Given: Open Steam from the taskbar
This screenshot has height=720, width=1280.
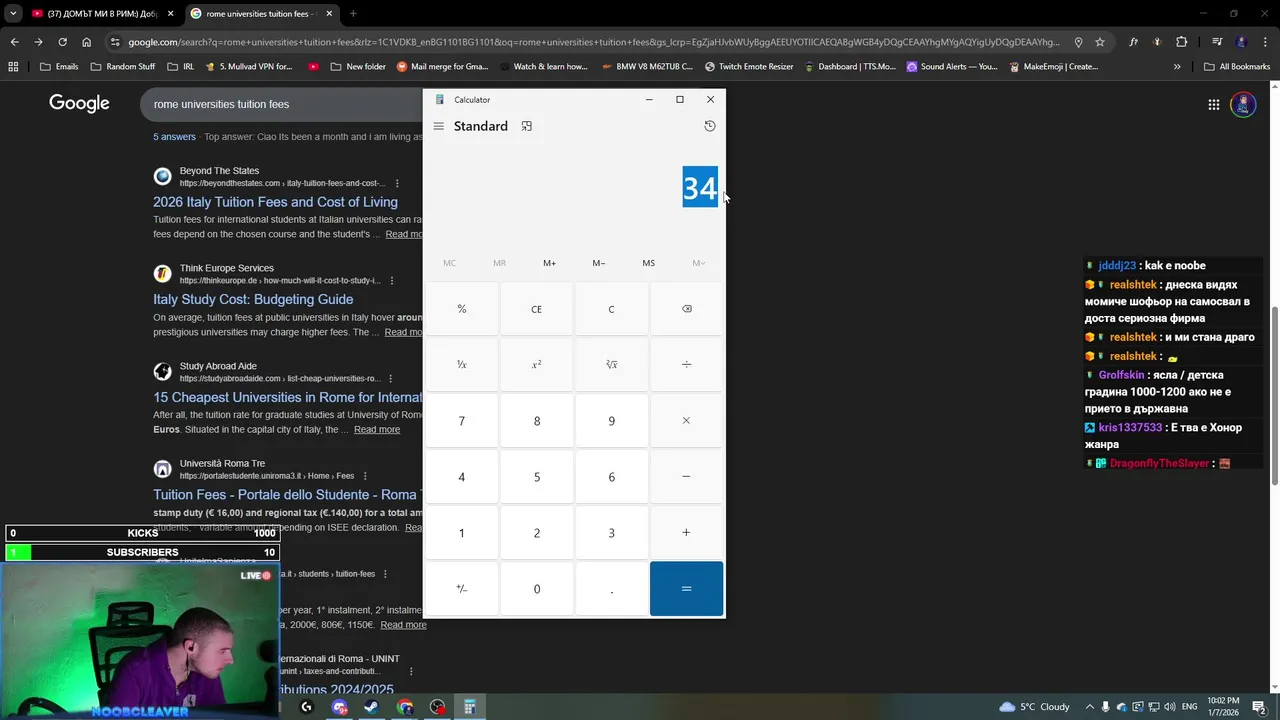Looking at the screenshot, I should [371, 707].
